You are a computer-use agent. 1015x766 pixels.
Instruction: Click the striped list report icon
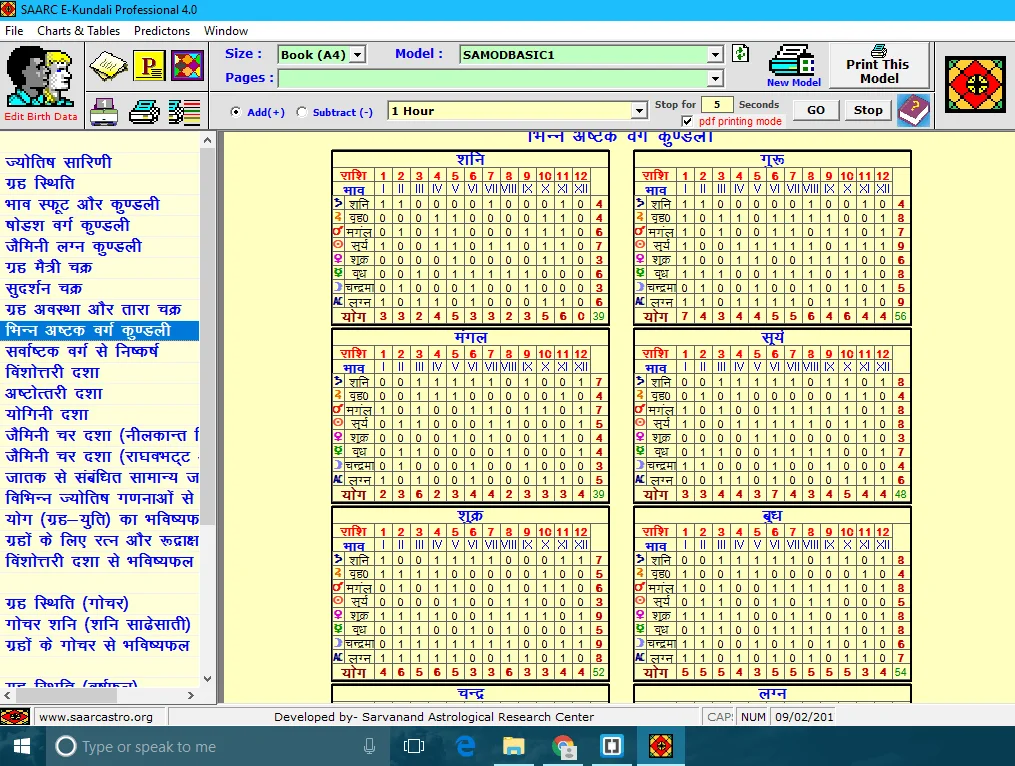184,112
